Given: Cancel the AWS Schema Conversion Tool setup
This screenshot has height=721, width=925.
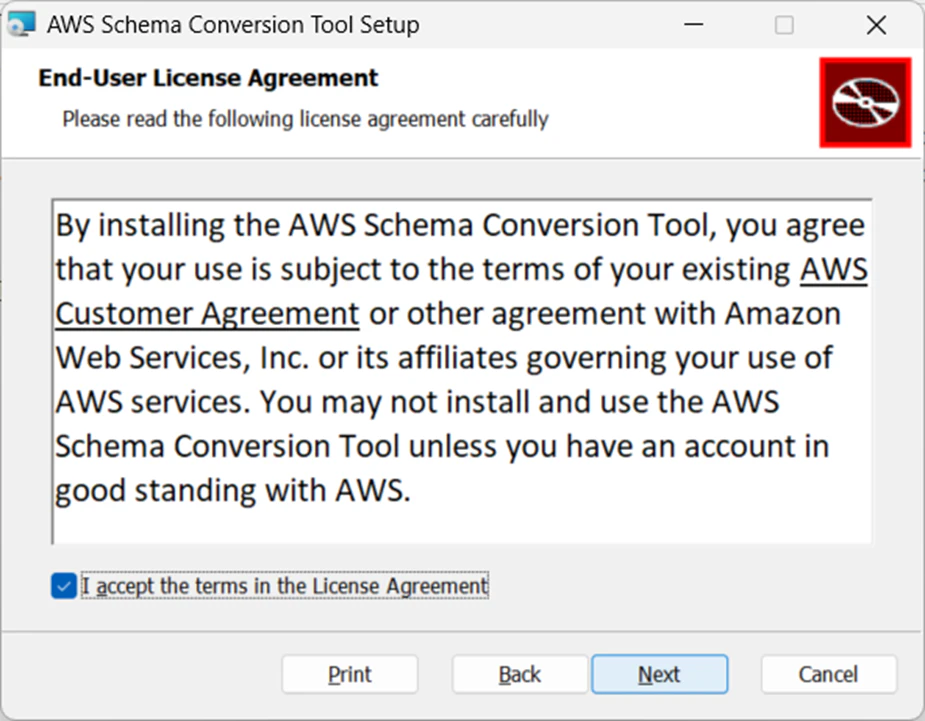Looking at the screenshot, I should [829, 674].
